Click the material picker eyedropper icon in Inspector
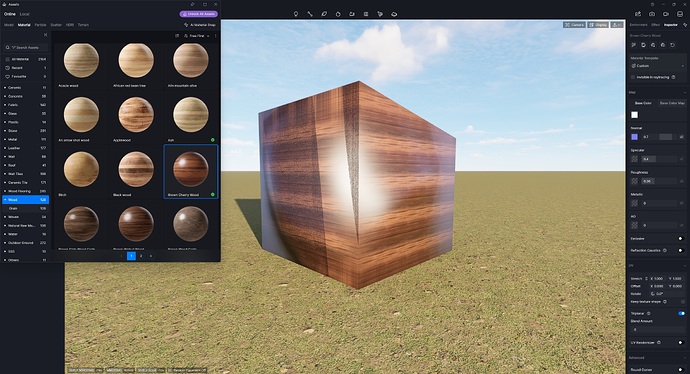 pyautogui.click(x=634, y=45)
